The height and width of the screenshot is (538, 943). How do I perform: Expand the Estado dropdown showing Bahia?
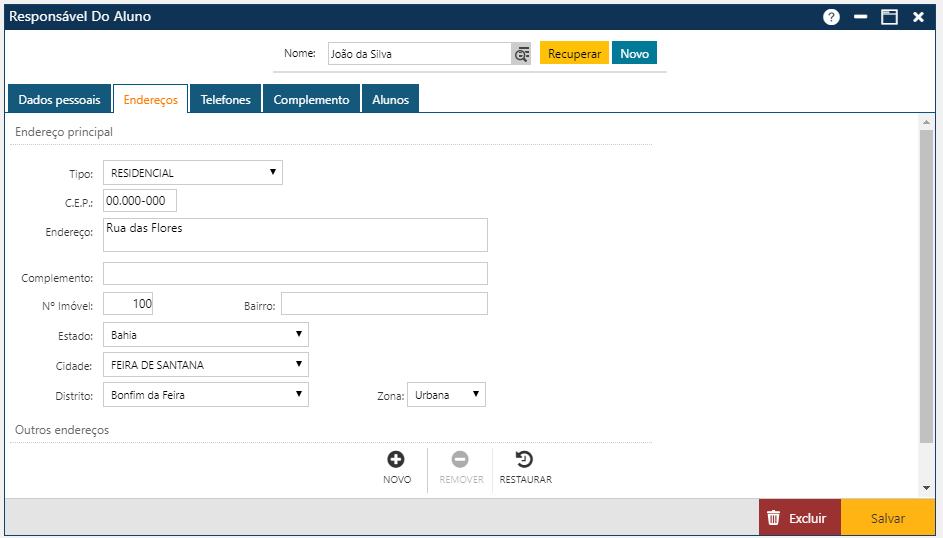206,335
